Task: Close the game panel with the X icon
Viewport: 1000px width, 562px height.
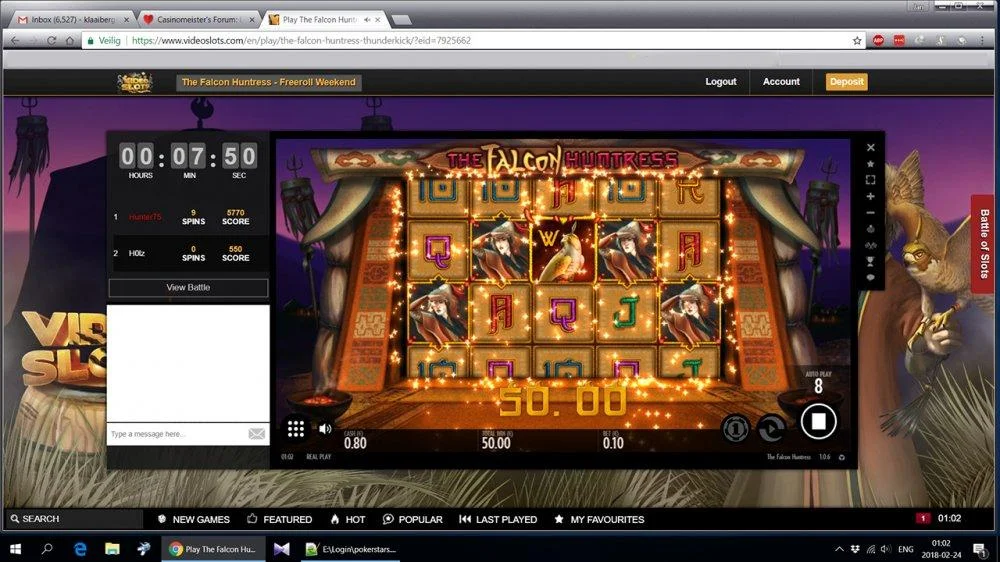Action: 871,147
